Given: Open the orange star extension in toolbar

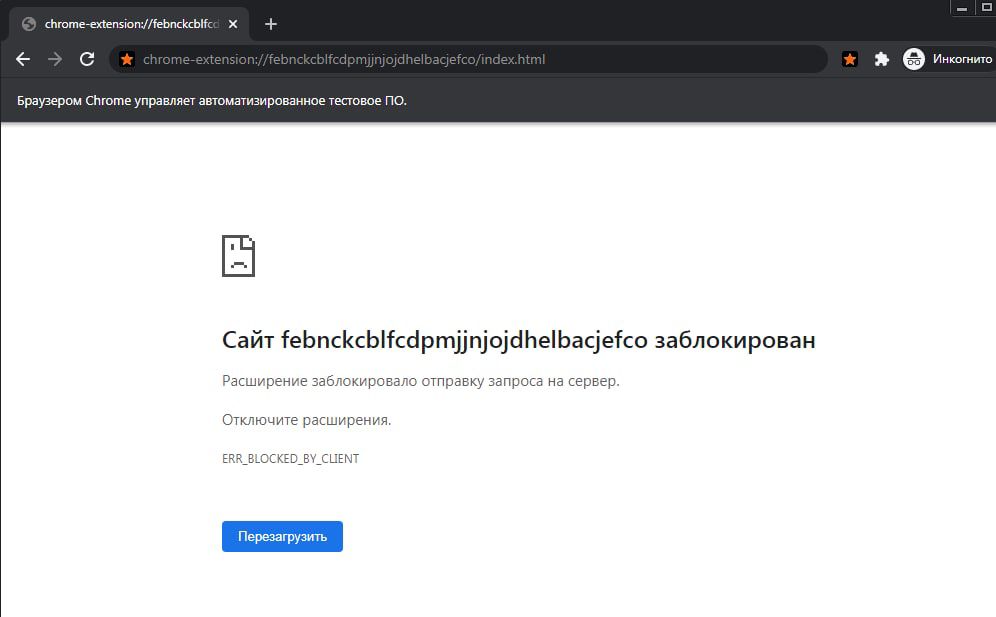Looking at the screenshot, I should pyautogui.click(x=849, y=59).
